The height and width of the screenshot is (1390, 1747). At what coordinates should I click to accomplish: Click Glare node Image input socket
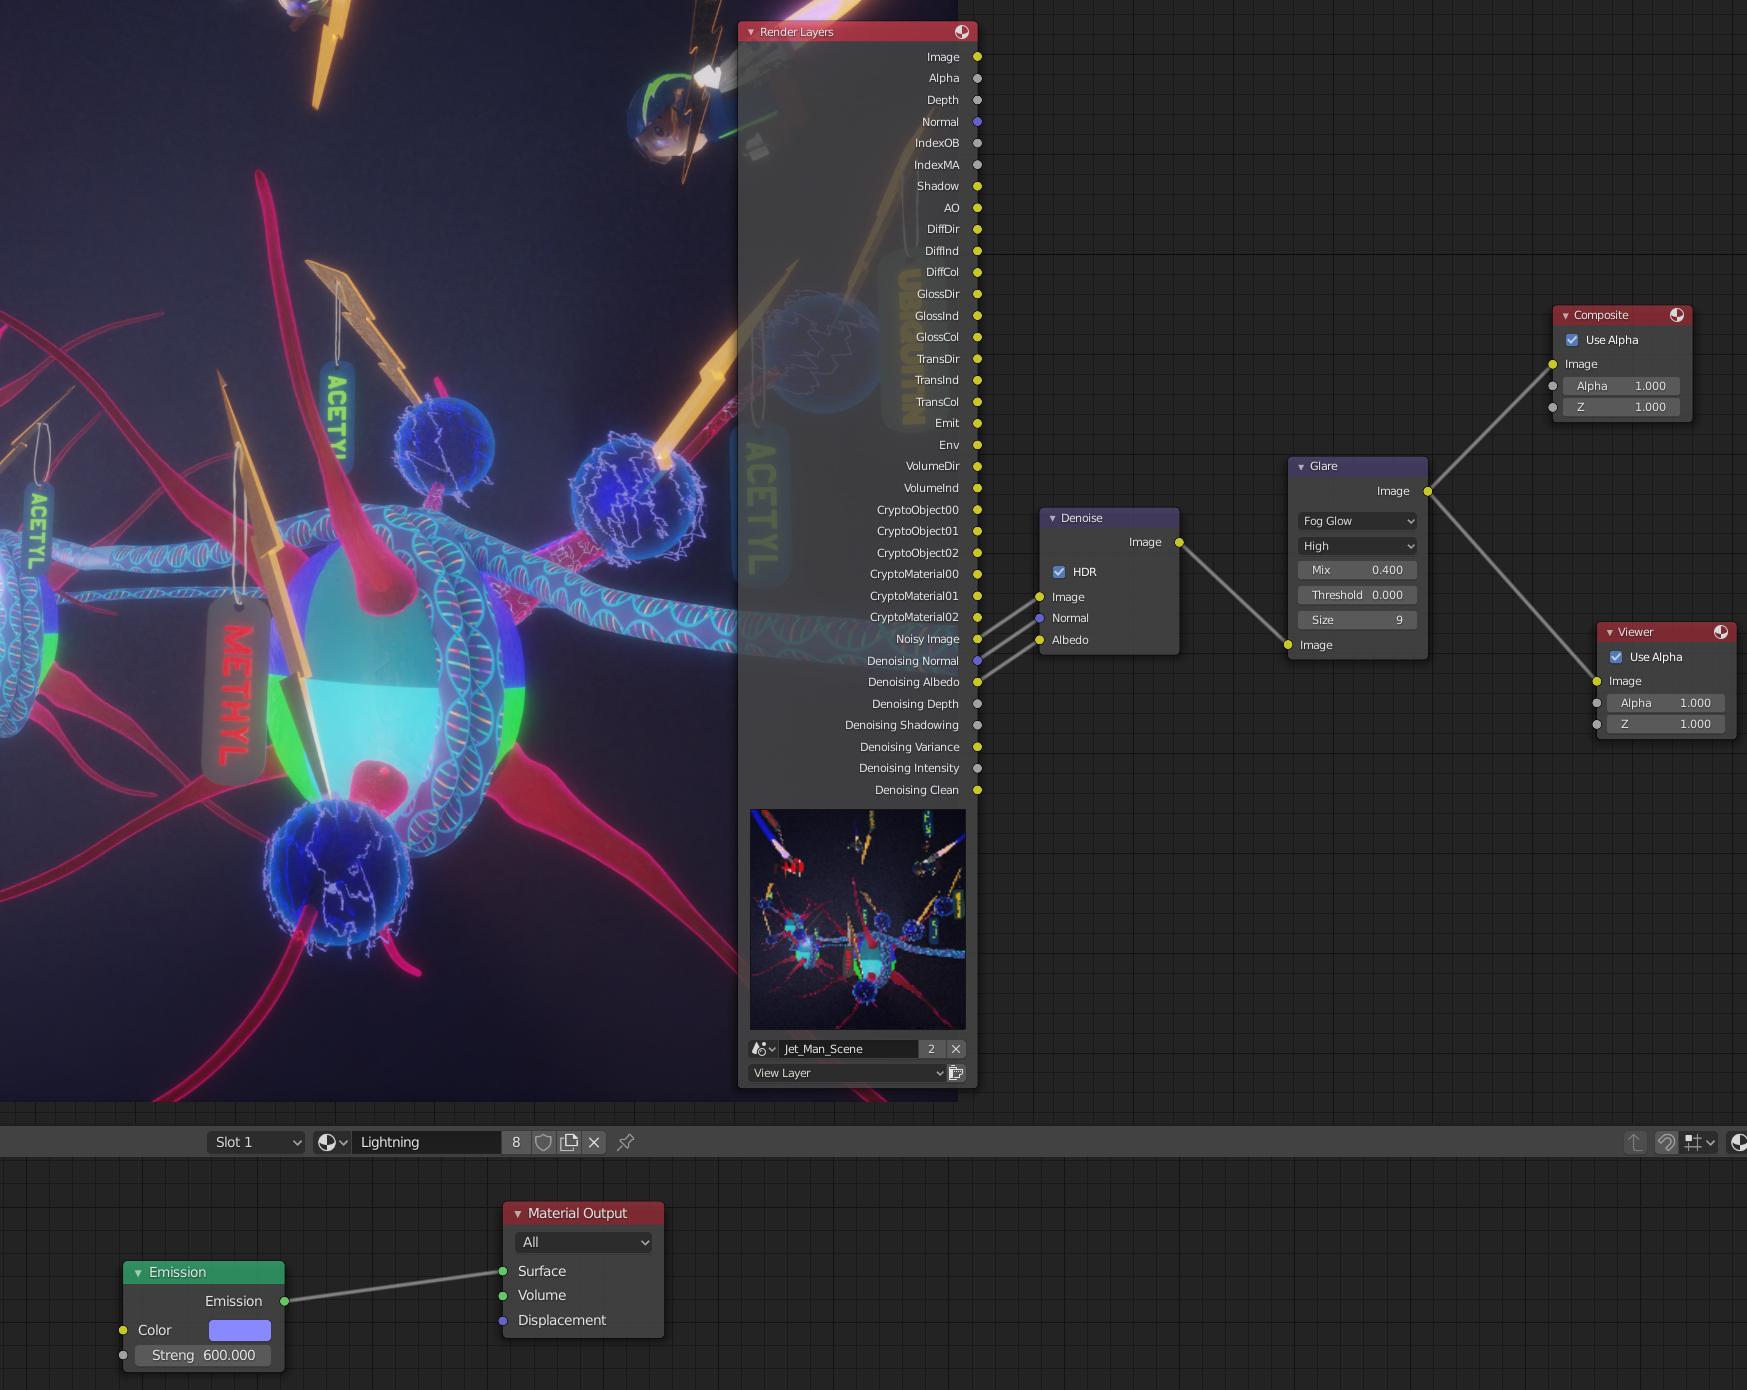[1288, 645]
